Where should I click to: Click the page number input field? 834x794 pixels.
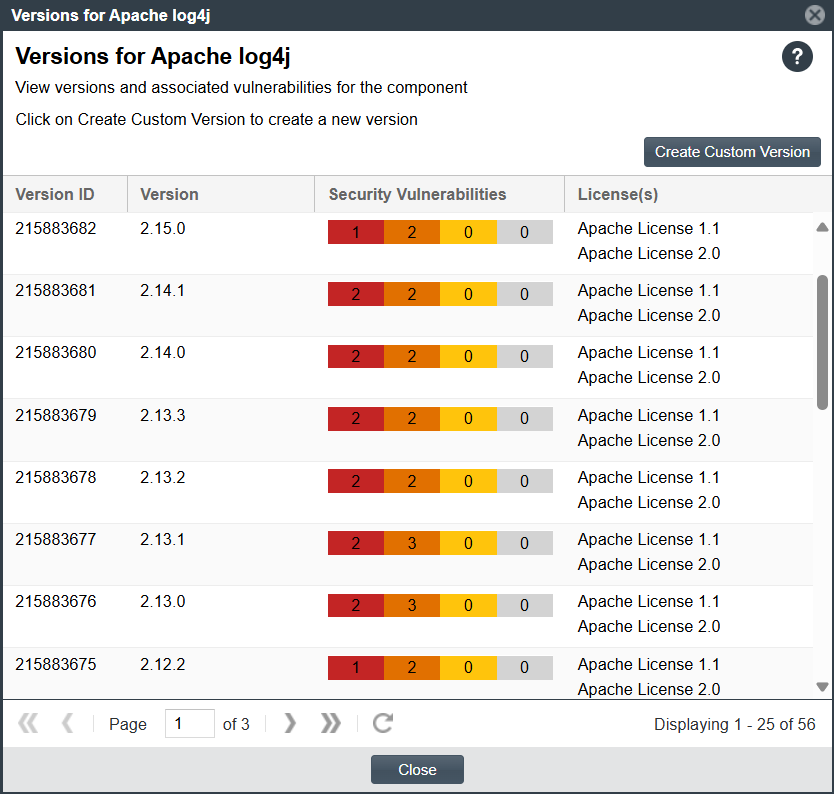(189, 724)
